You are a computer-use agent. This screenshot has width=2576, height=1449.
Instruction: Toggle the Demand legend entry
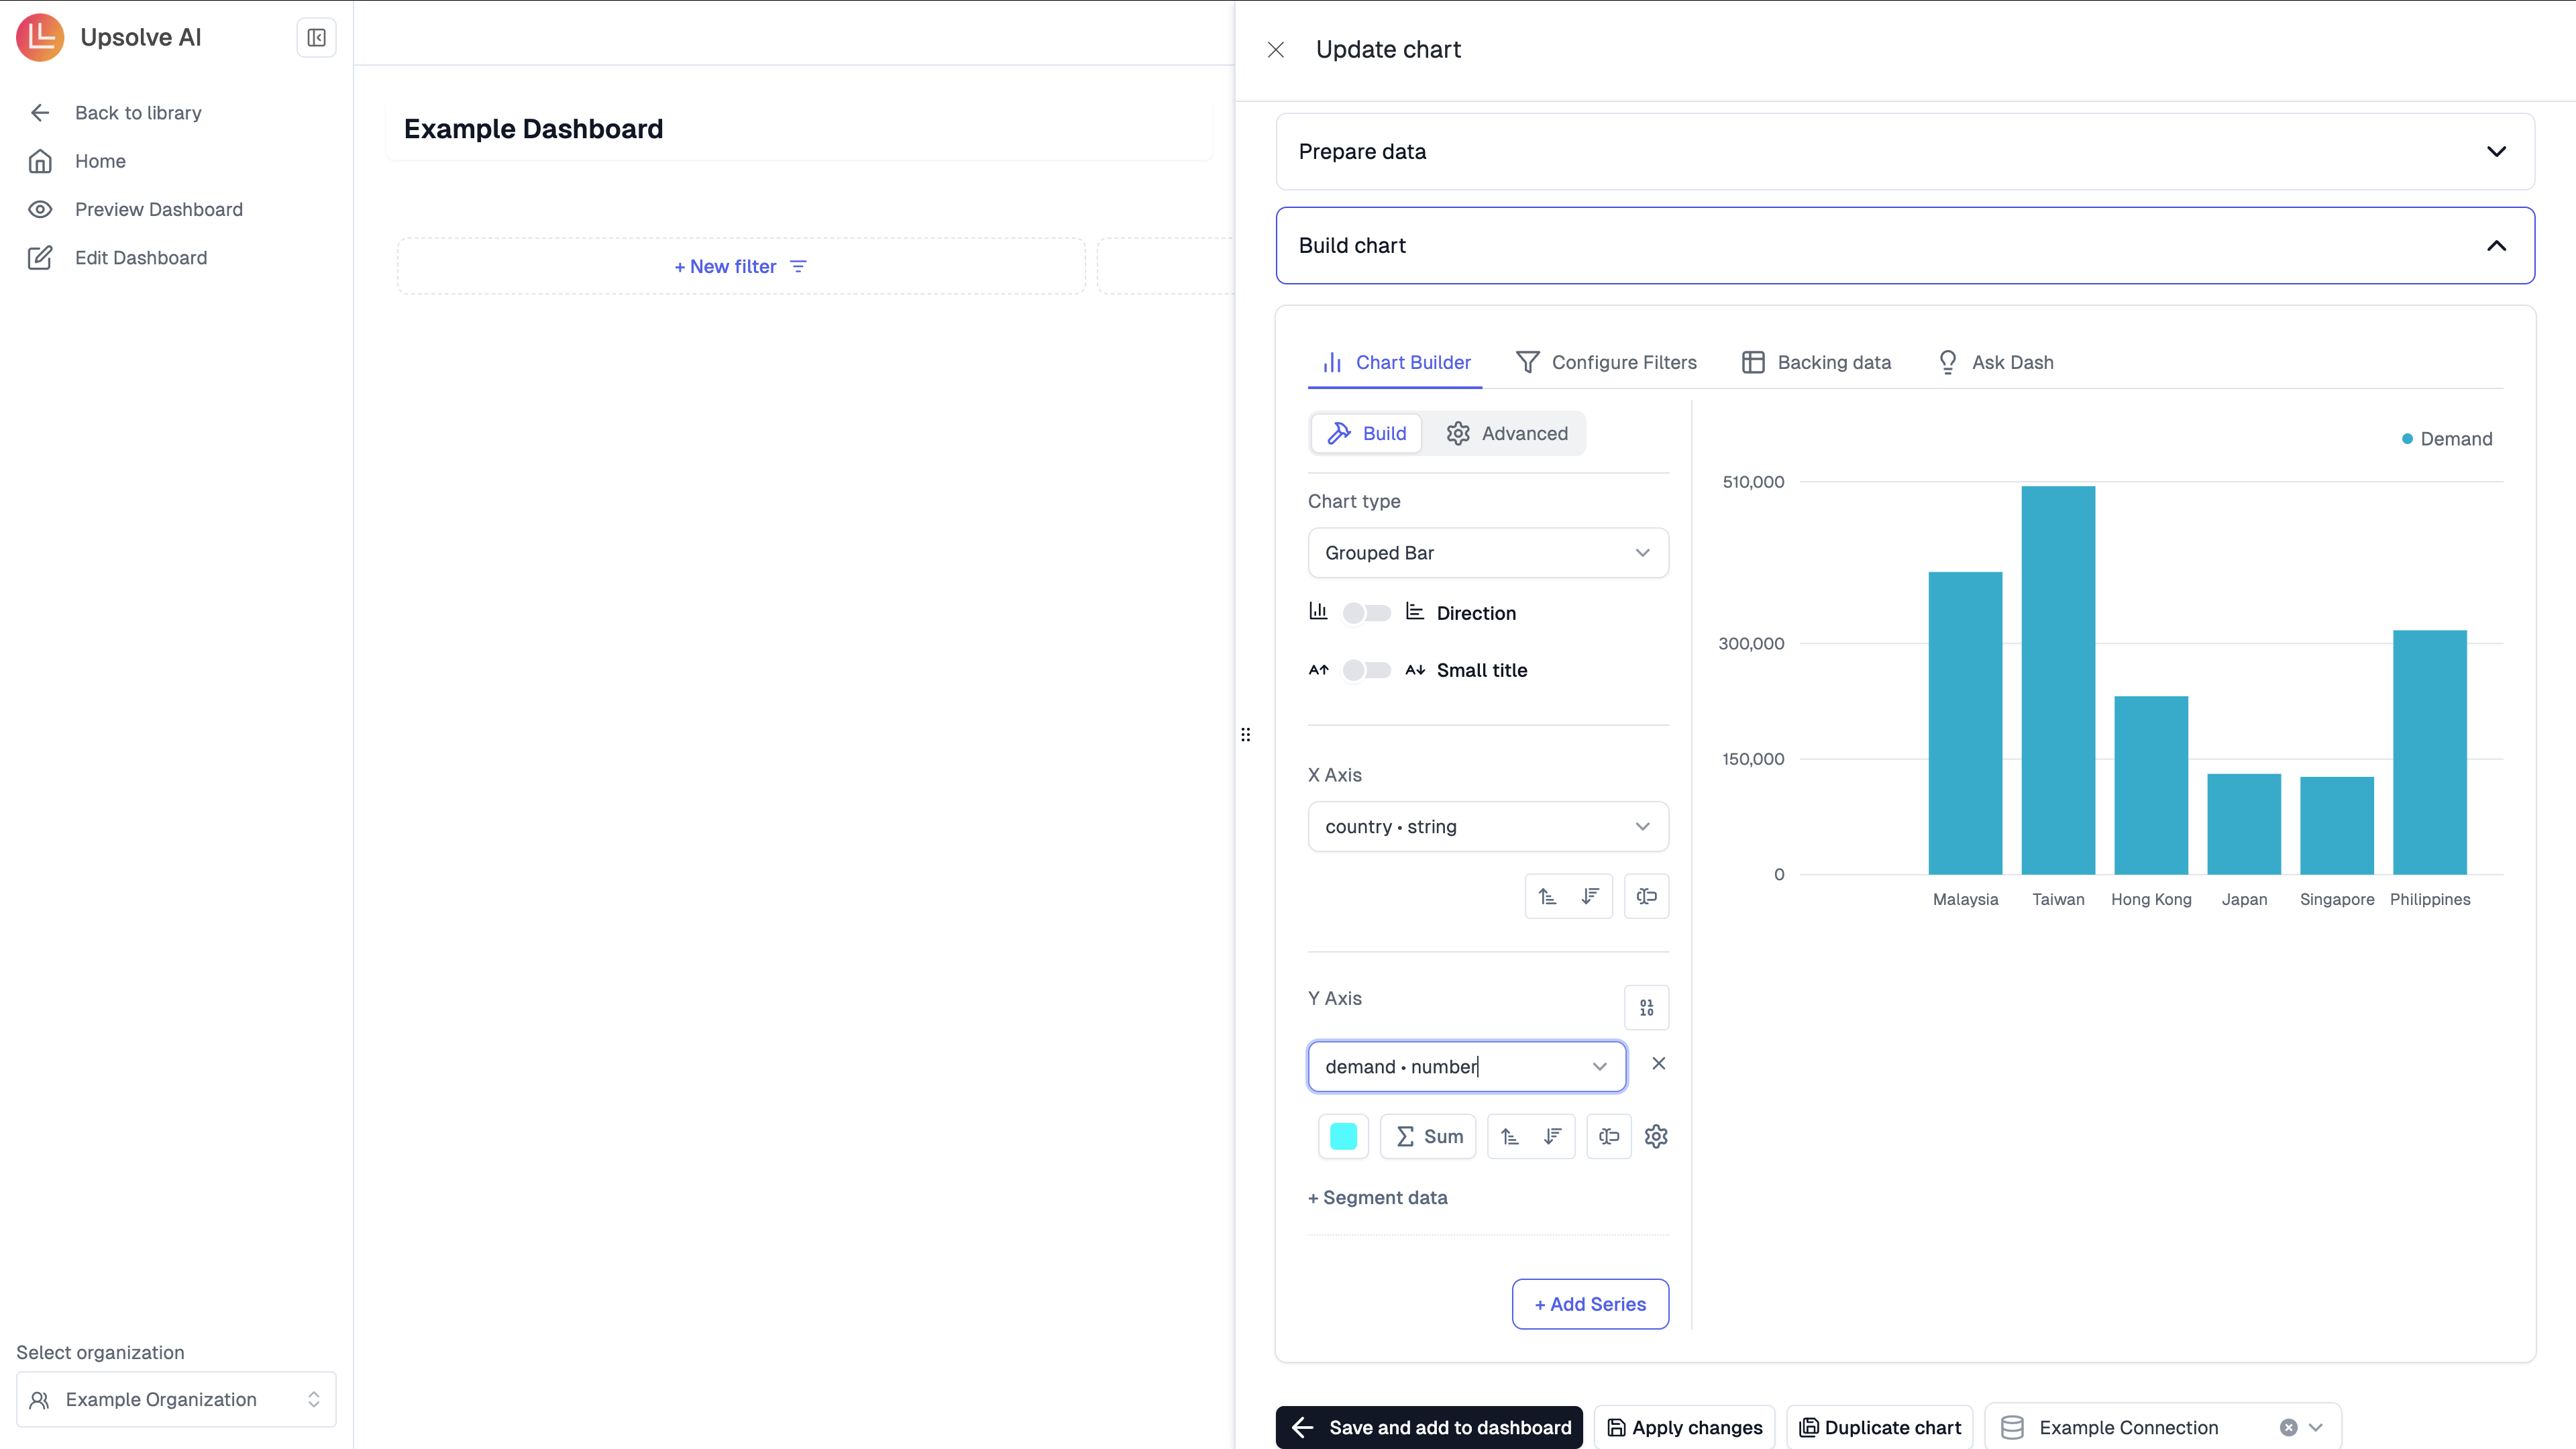2446,439
